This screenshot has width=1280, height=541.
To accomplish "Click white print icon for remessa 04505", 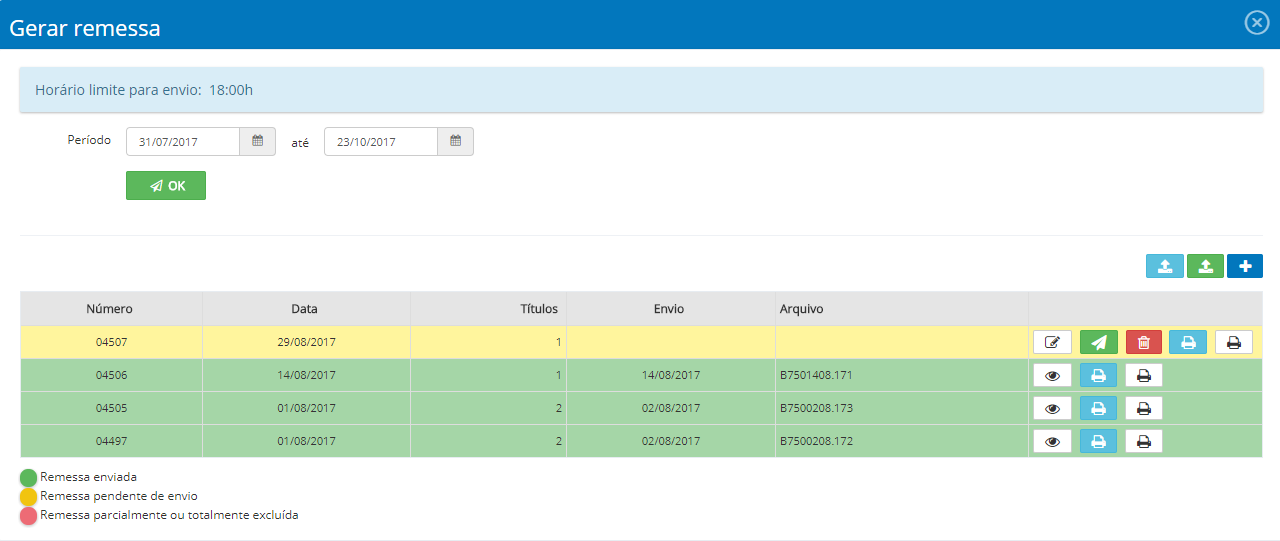I will tap(1144, 408).
